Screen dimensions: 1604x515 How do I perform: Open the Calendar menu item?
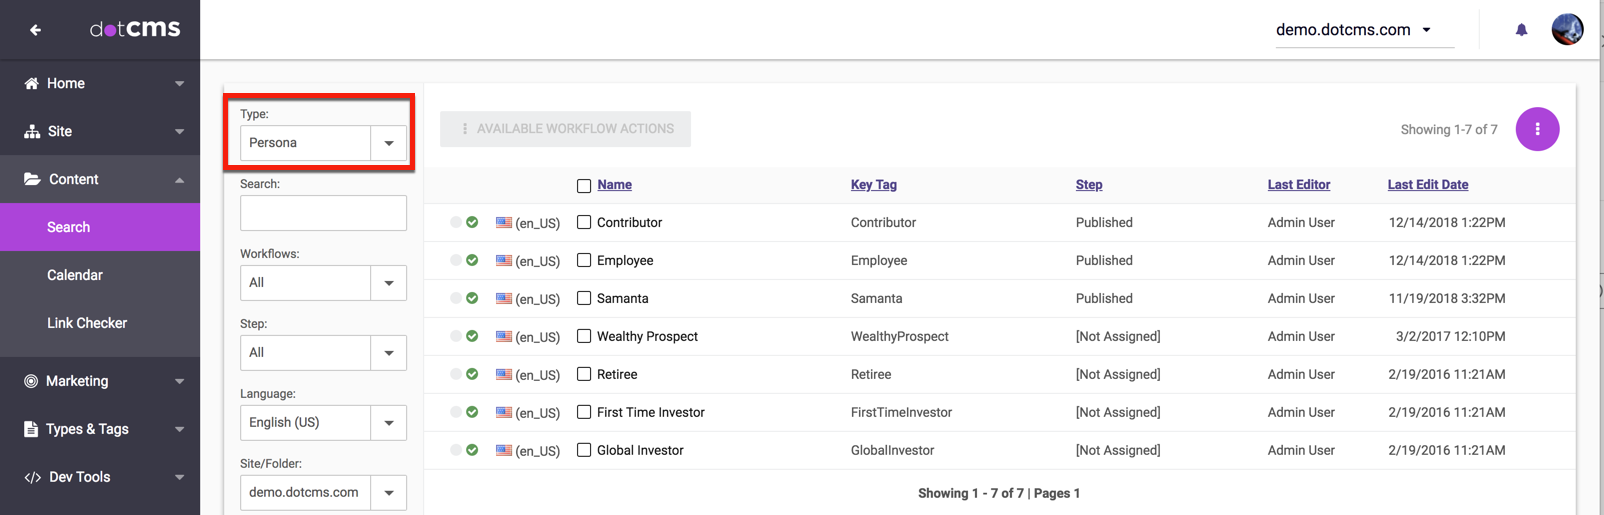click(75, 275)
